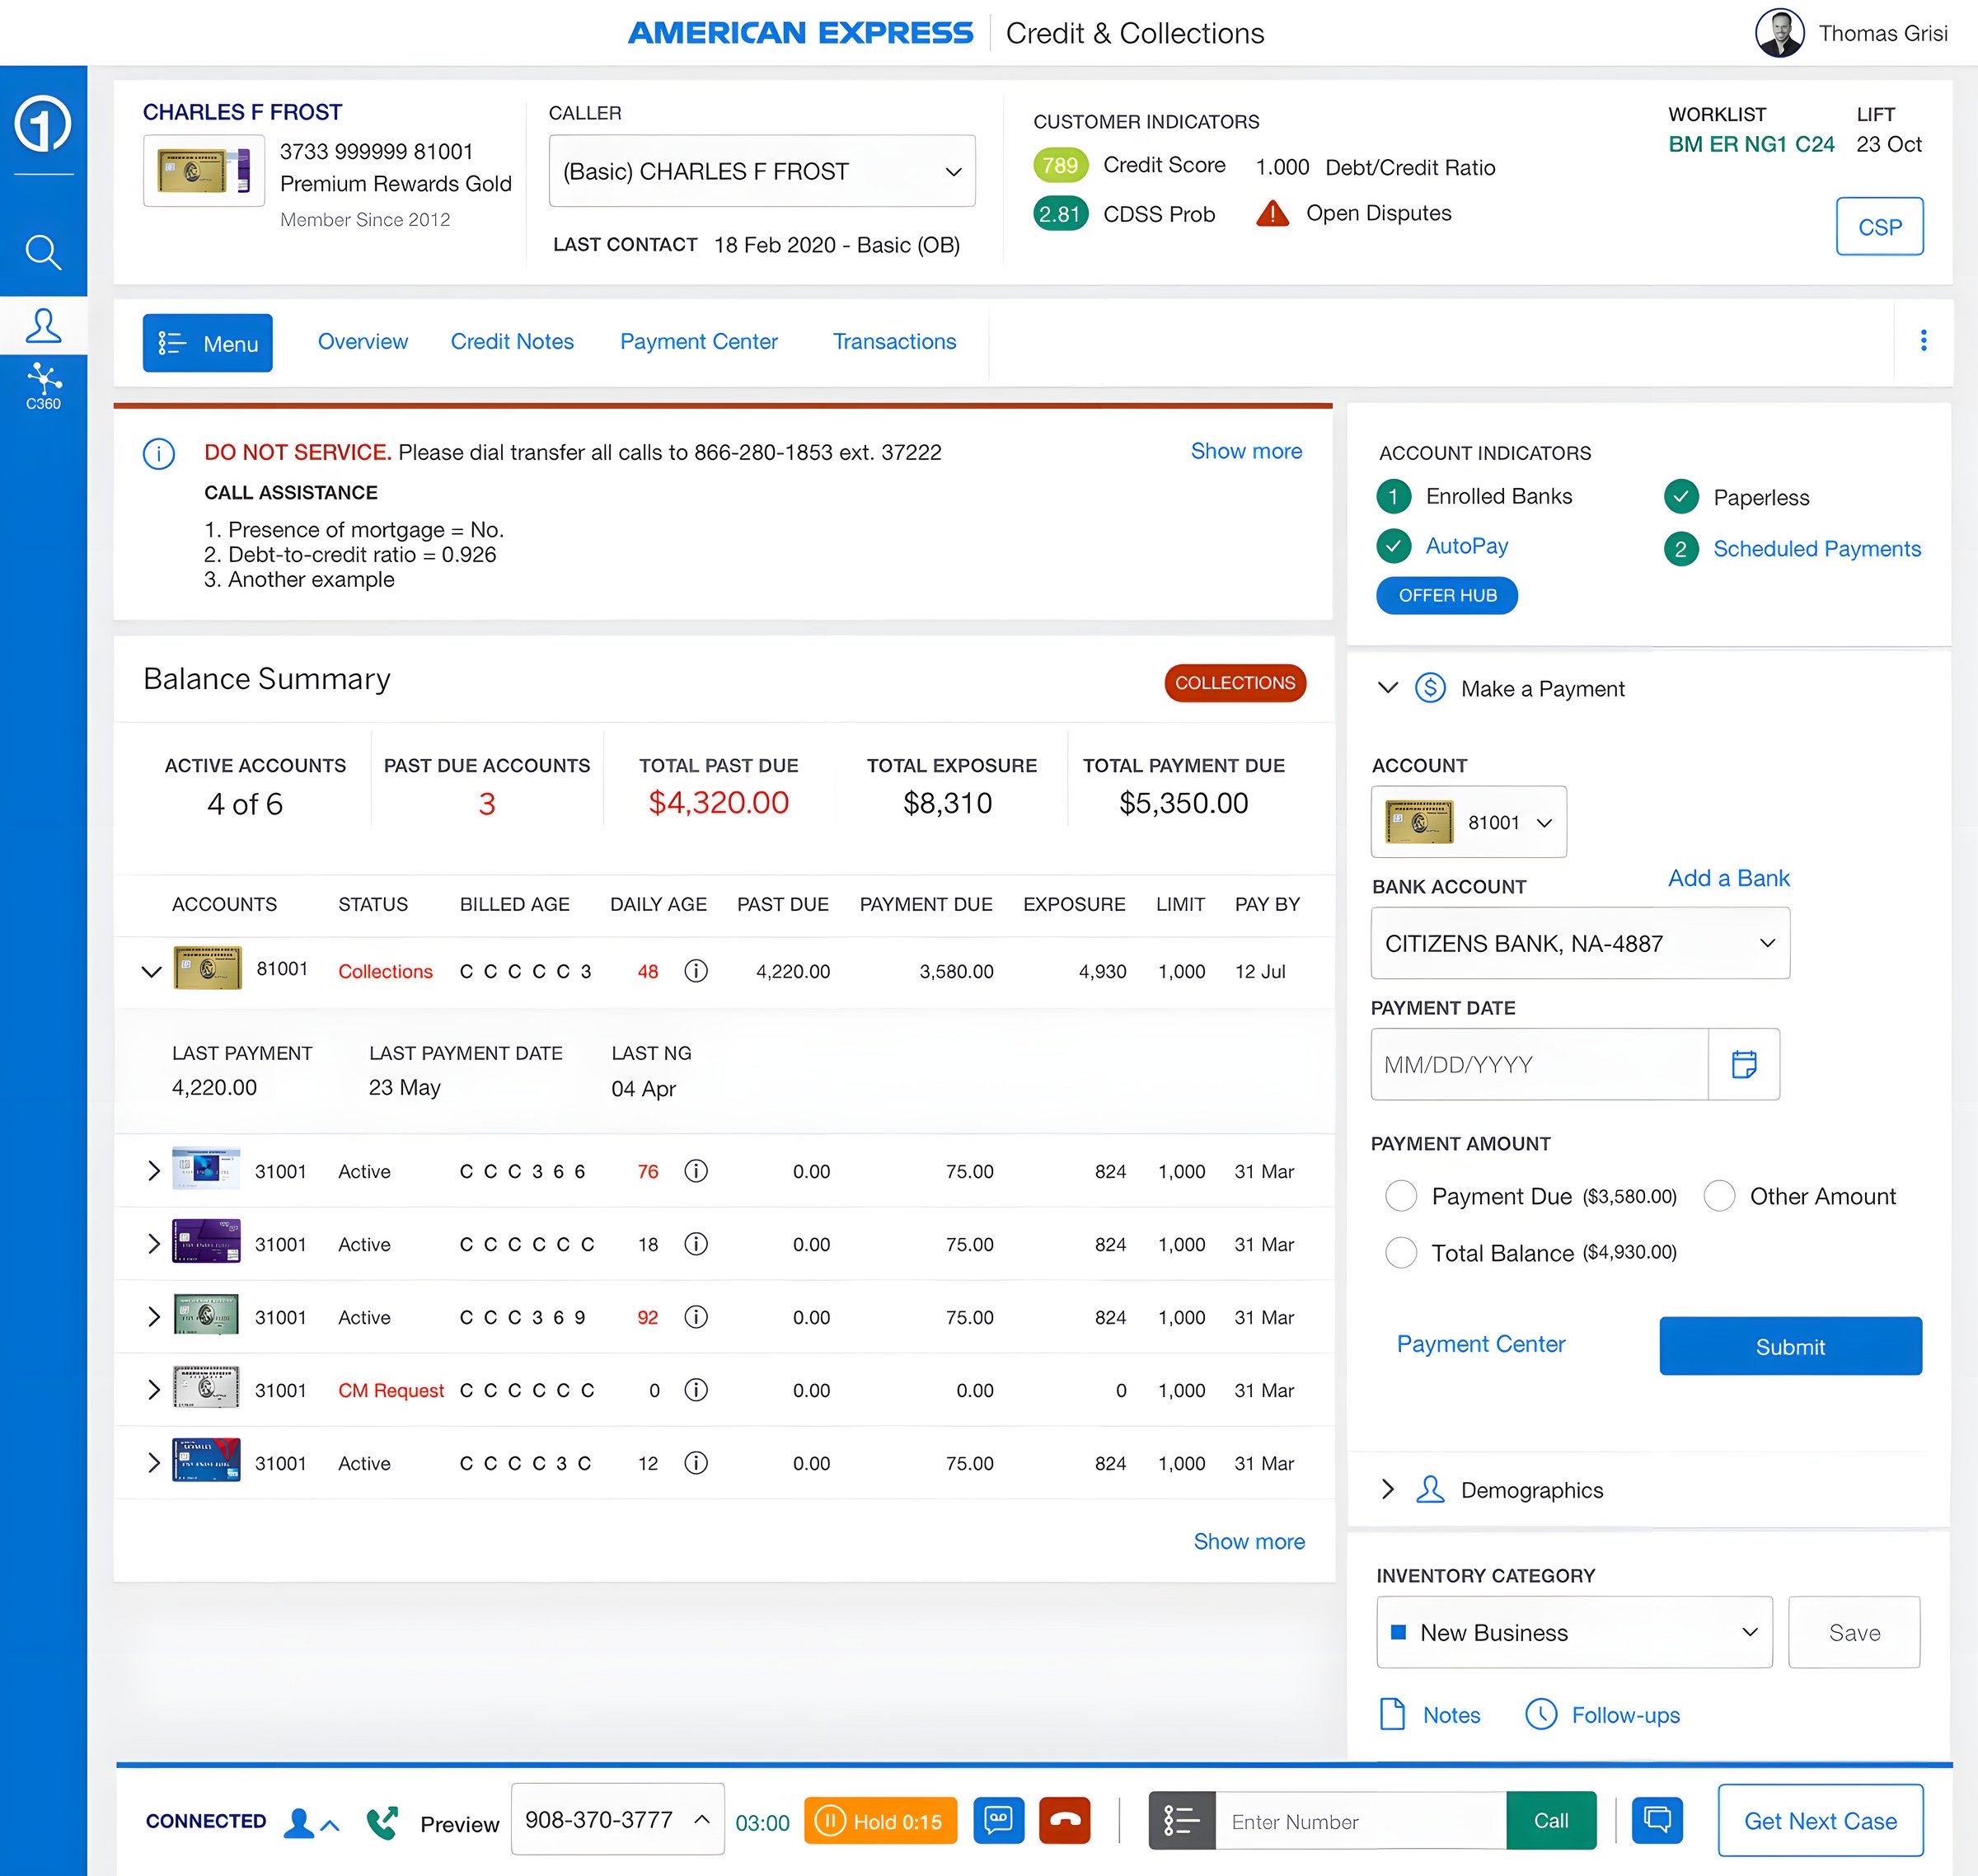This screenshot has width=1978, height=1876.
Task: Switch to the Transactions tab
Action: point(894,342)
